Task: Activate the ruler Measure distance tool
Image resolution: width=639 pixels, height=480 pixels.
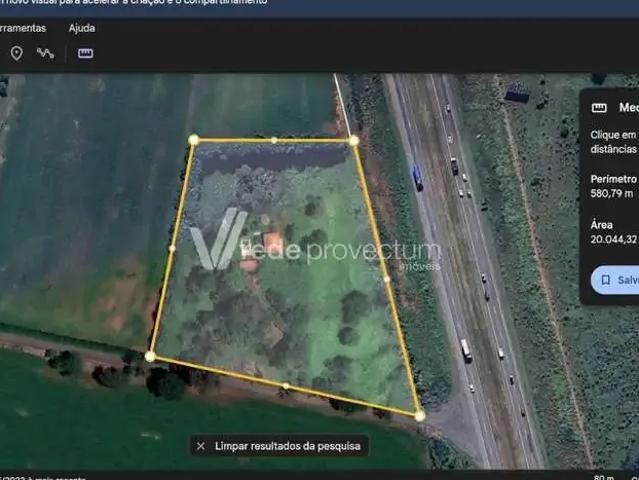Action: [85, 53]
